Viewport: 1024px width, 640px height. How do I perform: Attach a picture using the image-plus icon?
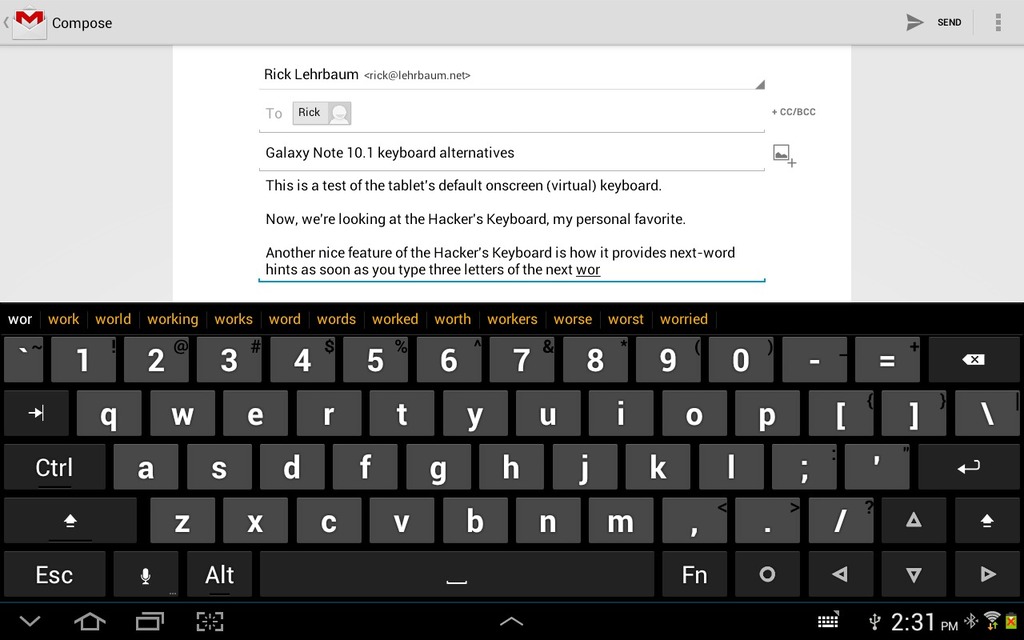[784, 155]
